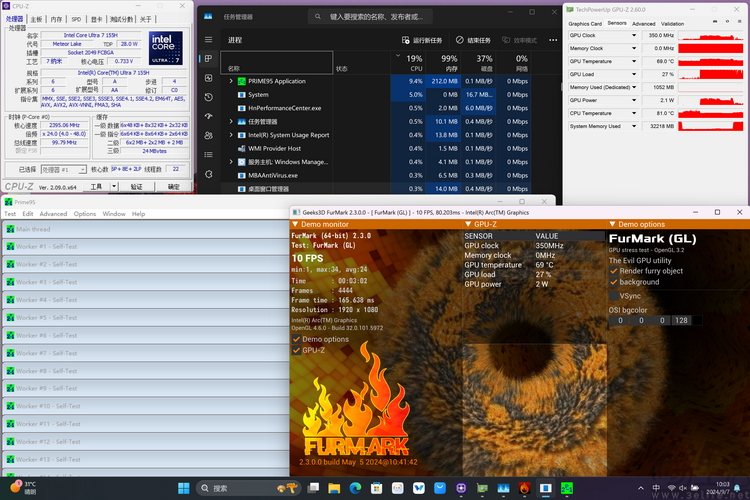This screenshot has height=500, width=750.
Task: Open Users icon in Task Manager sidebar
Action: point(209,135)
